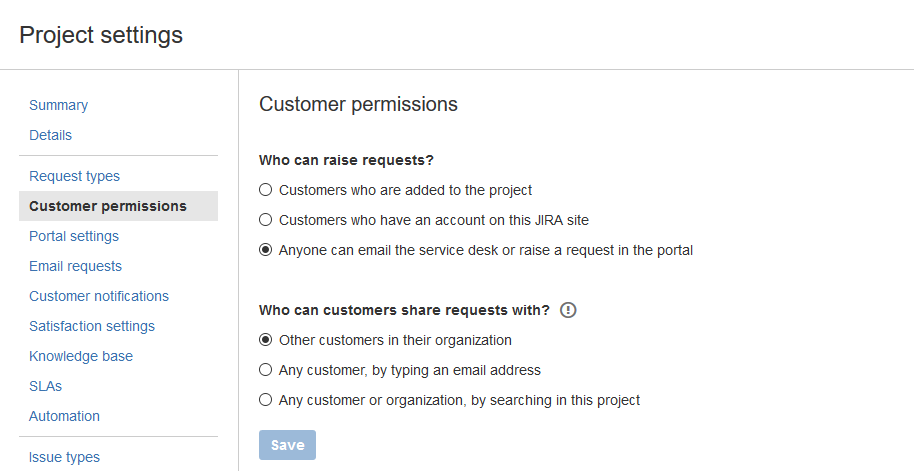Select 'Other customers in their organization' radio

tap(266, 340)
